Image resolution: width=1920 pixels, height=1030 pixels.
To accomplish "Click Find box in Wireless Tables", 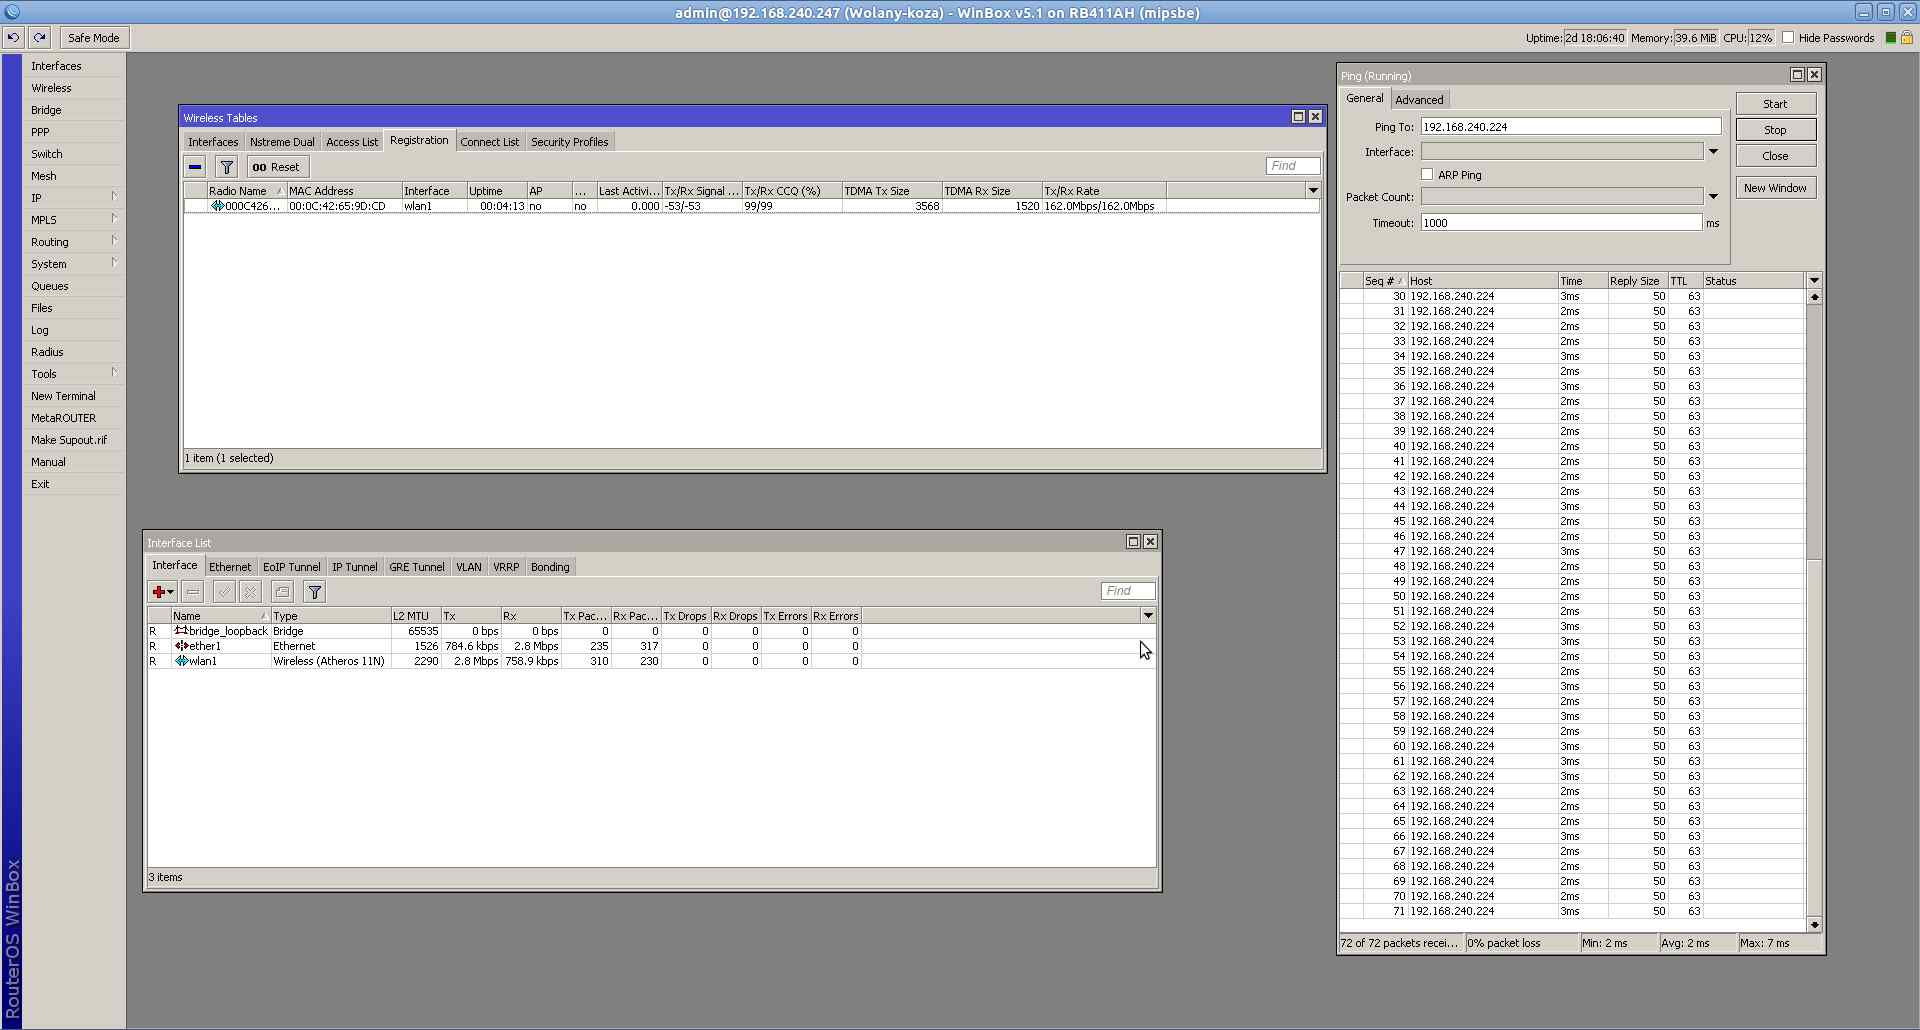I will click(1293, 166).
